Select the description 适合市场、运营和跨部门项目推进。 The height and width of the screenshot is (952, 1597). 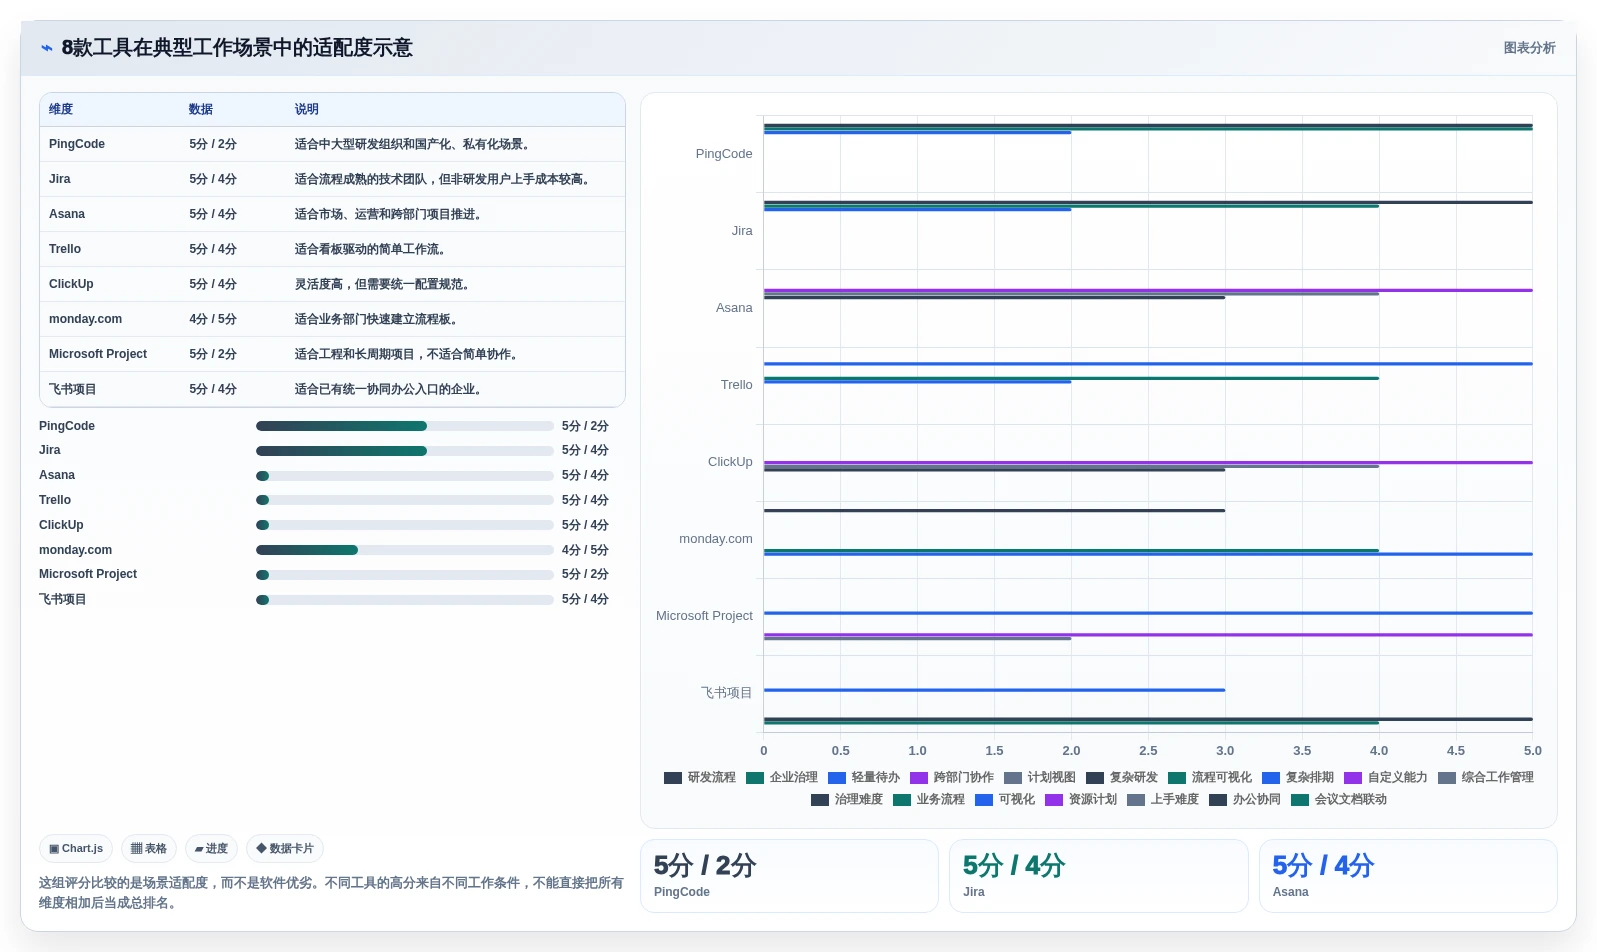[390, 214]
